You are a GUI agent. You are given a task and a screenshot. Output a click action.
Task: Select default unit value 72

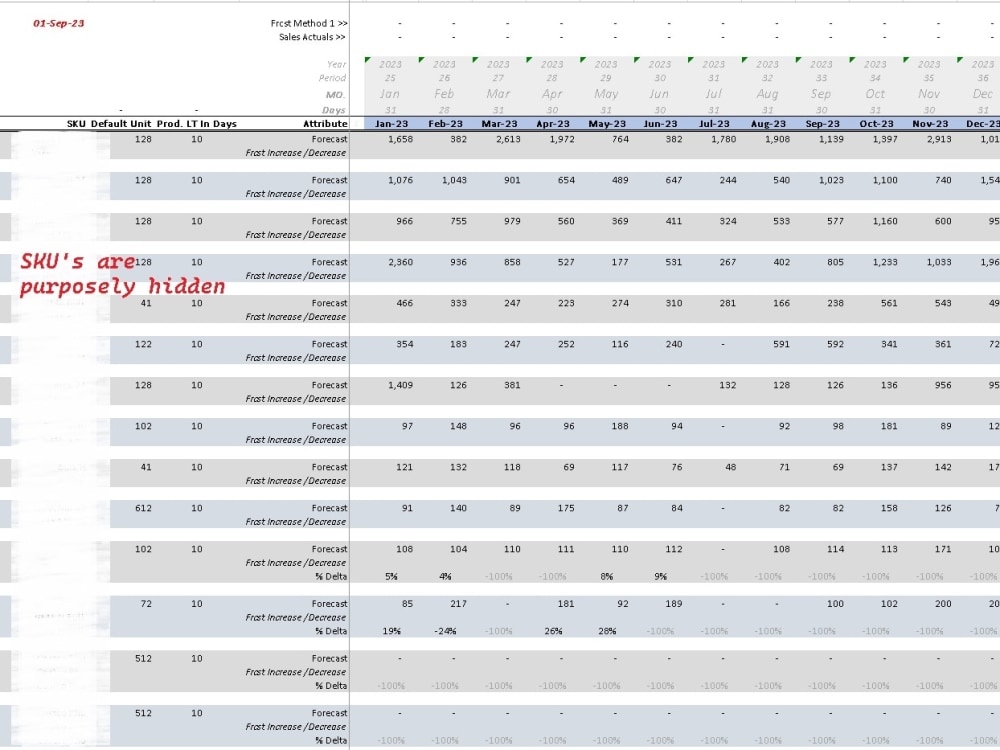(x=146, y=603)
